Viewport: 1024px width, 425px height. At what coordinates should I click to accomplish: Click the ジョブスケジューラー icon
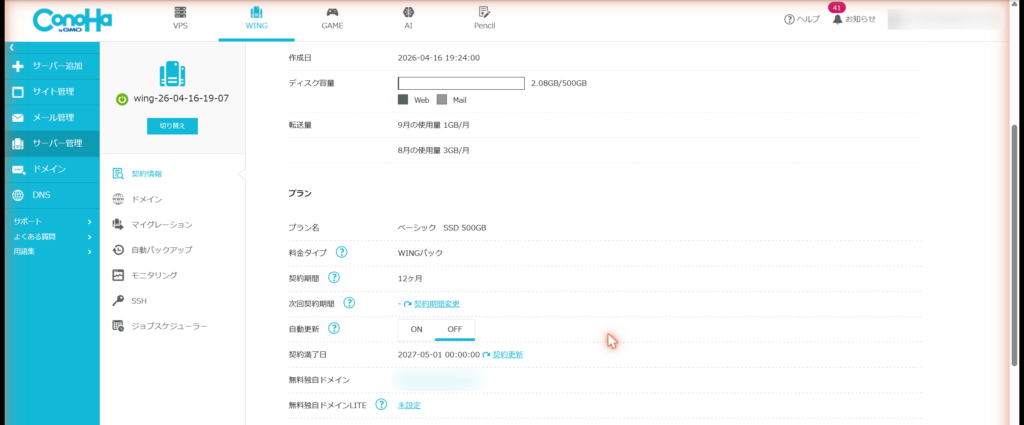[x=118, y=326]
